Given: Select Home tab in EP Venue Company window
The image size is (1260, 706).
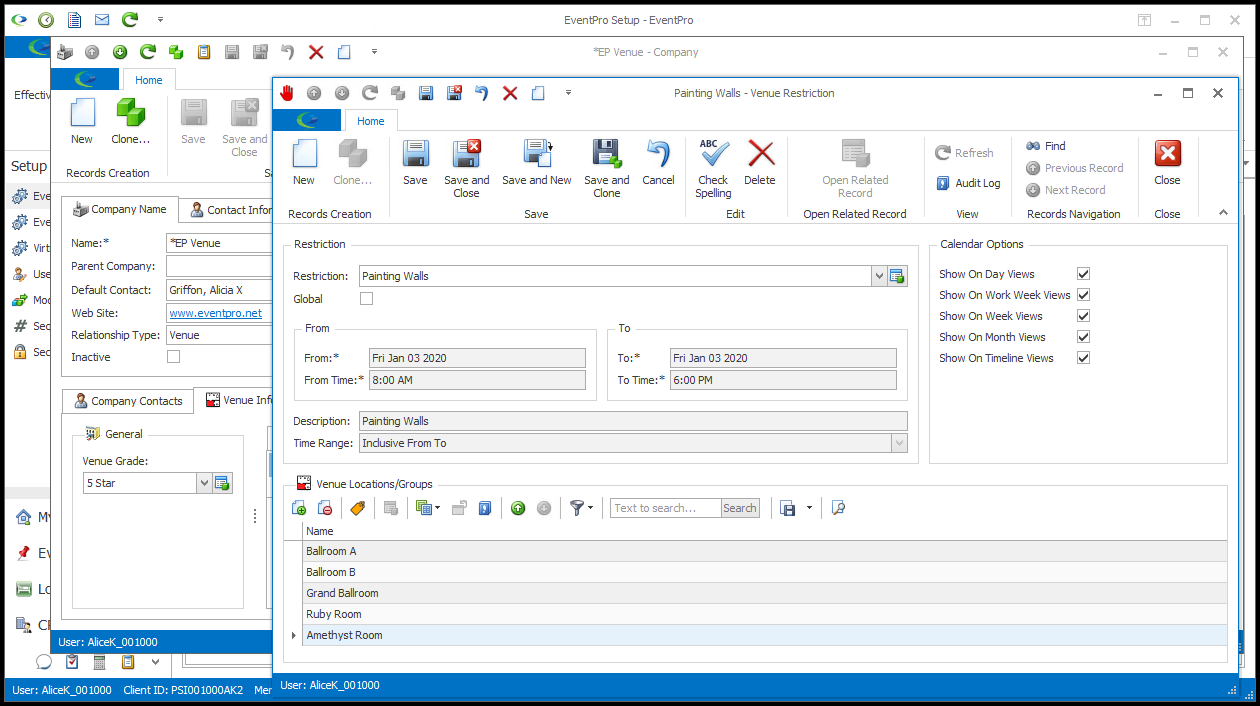Looking at the screenshot, I should [149, 80].
